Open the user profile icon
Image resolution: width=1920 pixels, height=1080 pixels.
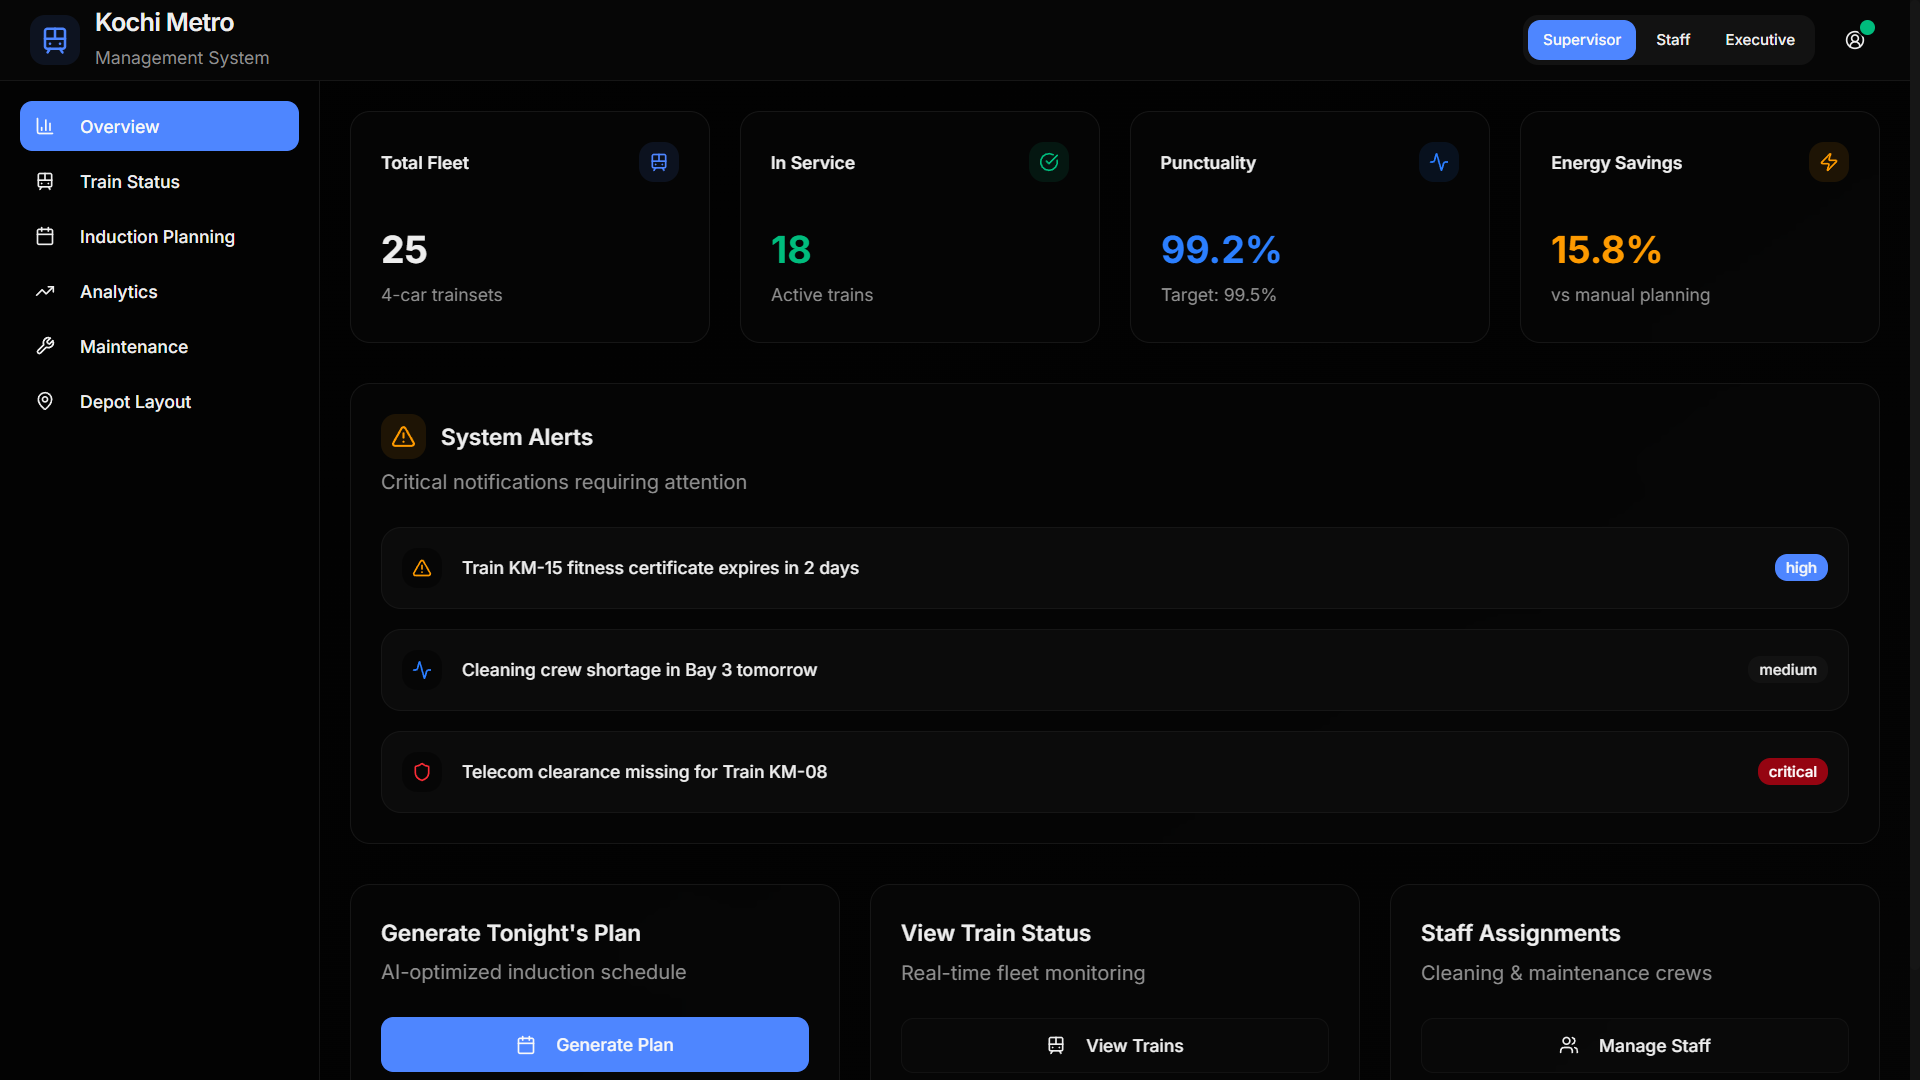pyautogui.click(x=1855, y=40)
